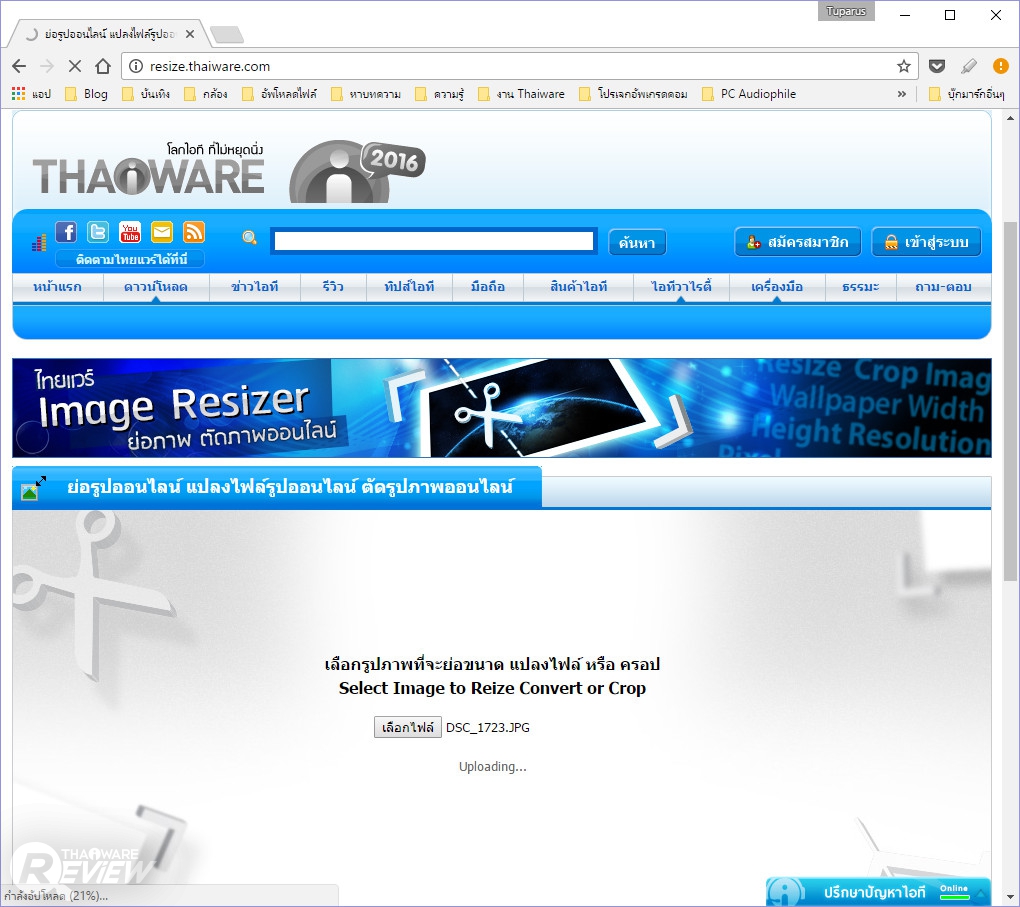Screen dimensions: 1020x907
Task: Click the Image Resizer banner
Action: (502, 408)
